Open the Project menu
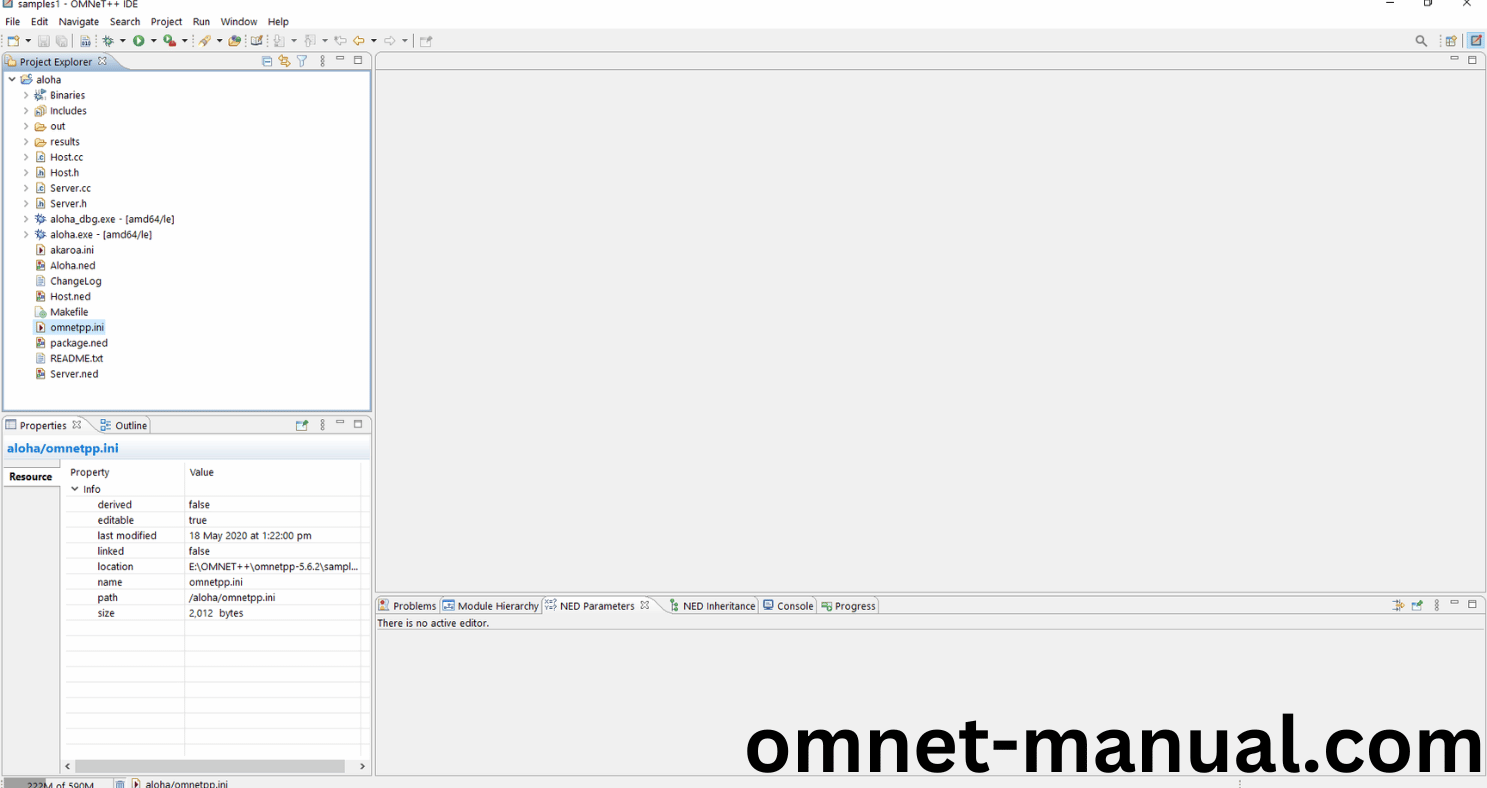Image resolution: width=1487 pixels, height=788 pixels. 167,21
